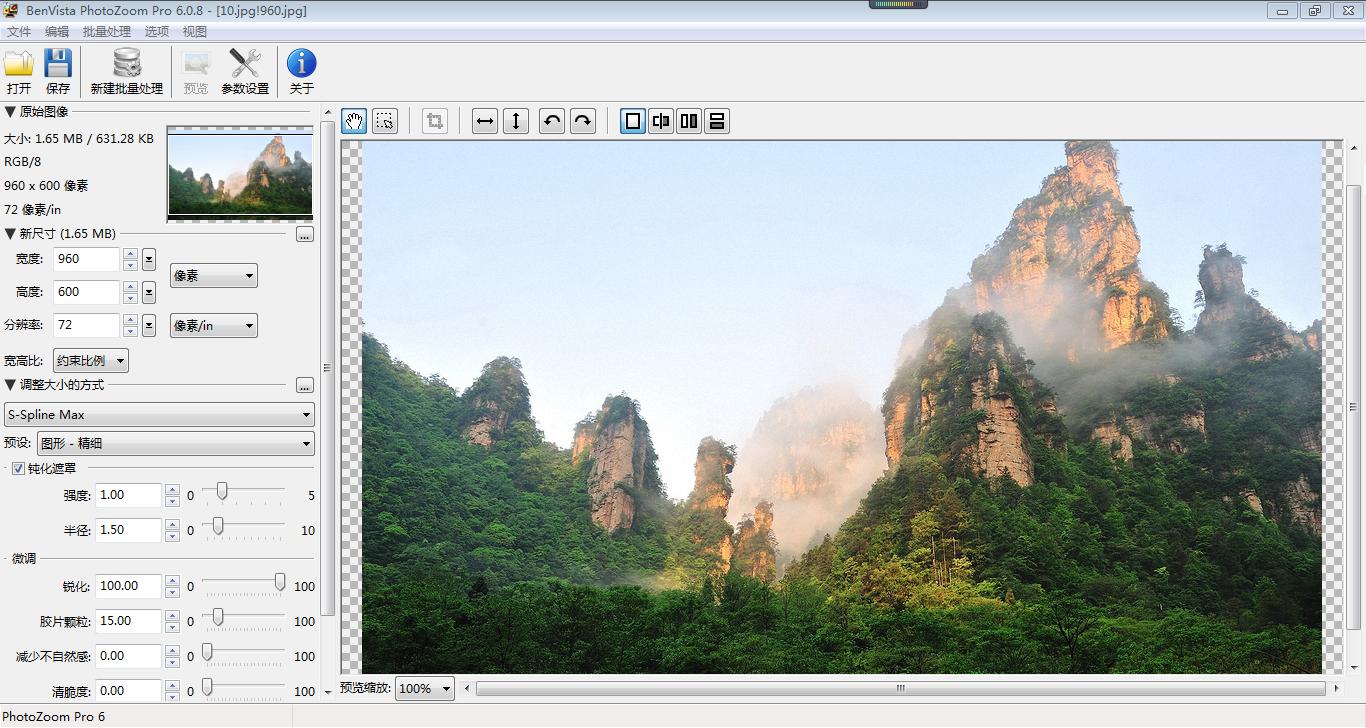Select the marquee selection tool
Image resolution: width=1366 pixels, height=728 pixels.
[x=385, y=122]
